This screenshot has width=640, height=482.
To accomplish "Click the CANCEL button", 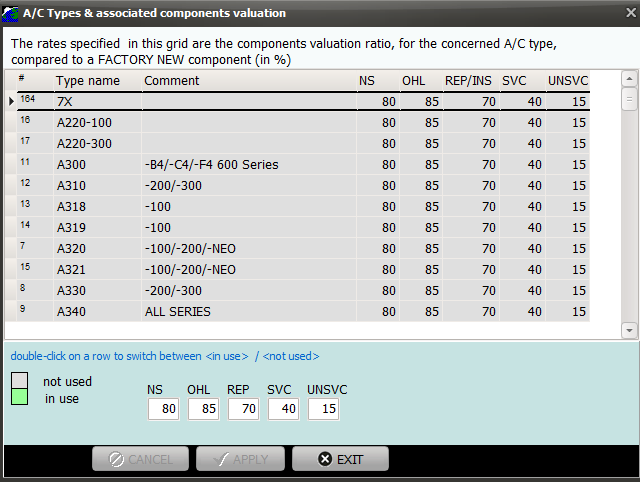I will [x=140, y=459].
